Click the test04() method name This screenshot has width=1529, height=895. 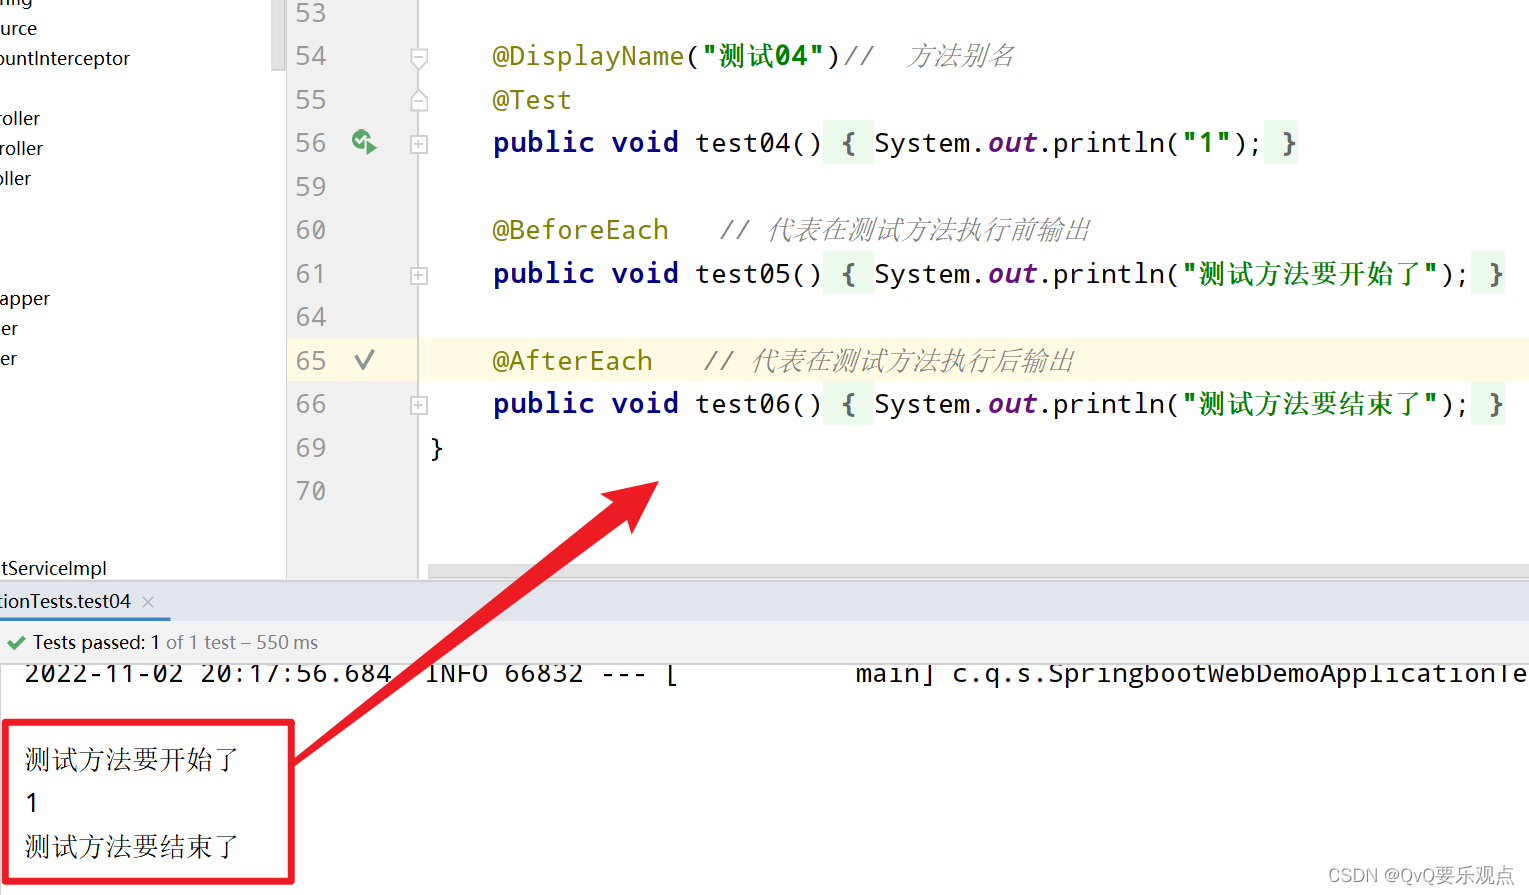pos(758,143)
